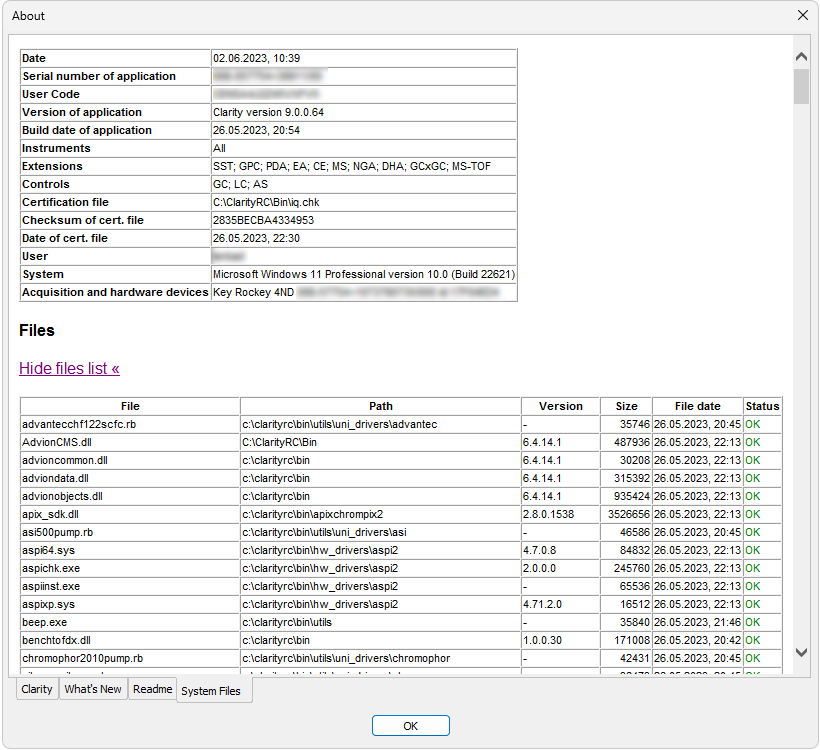Click aspixp.sys version 4.71.2.0
Image resolution: width=820 pixels, height=750 pixels.
tap(542, 604)
